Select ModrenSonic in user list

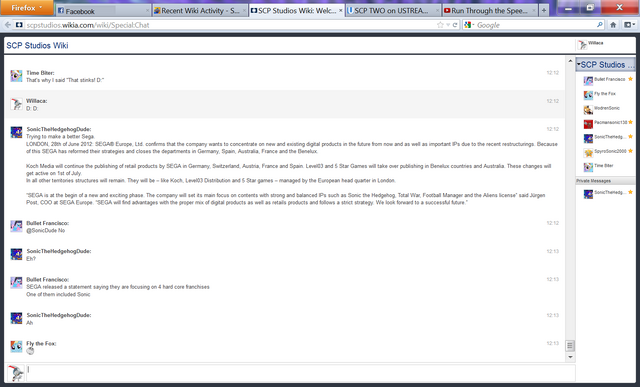(606, 109)
